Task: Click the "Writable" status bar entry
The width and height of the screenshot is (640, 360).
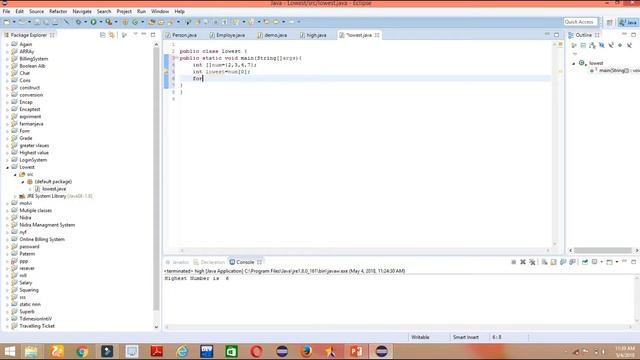Action: 420,337
